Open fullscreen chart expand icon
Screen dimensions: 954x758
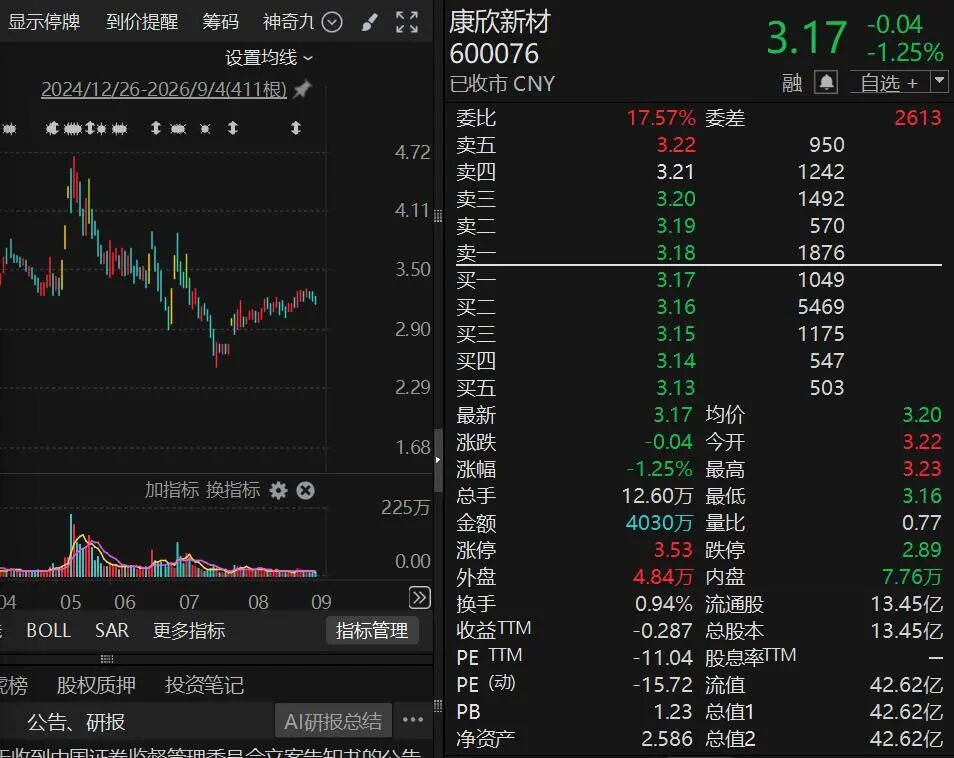click(x=406, y=23)
